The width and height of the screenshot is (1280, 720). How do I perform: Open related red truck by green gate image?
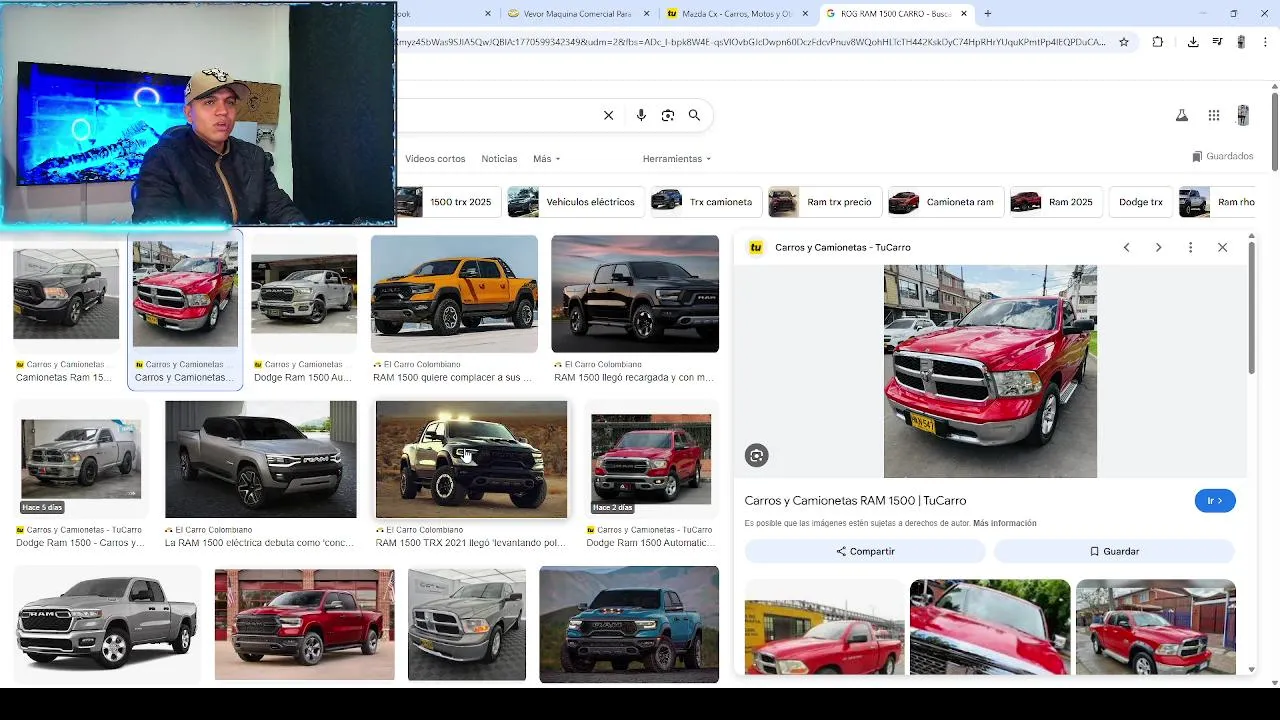pos(1156,628)
